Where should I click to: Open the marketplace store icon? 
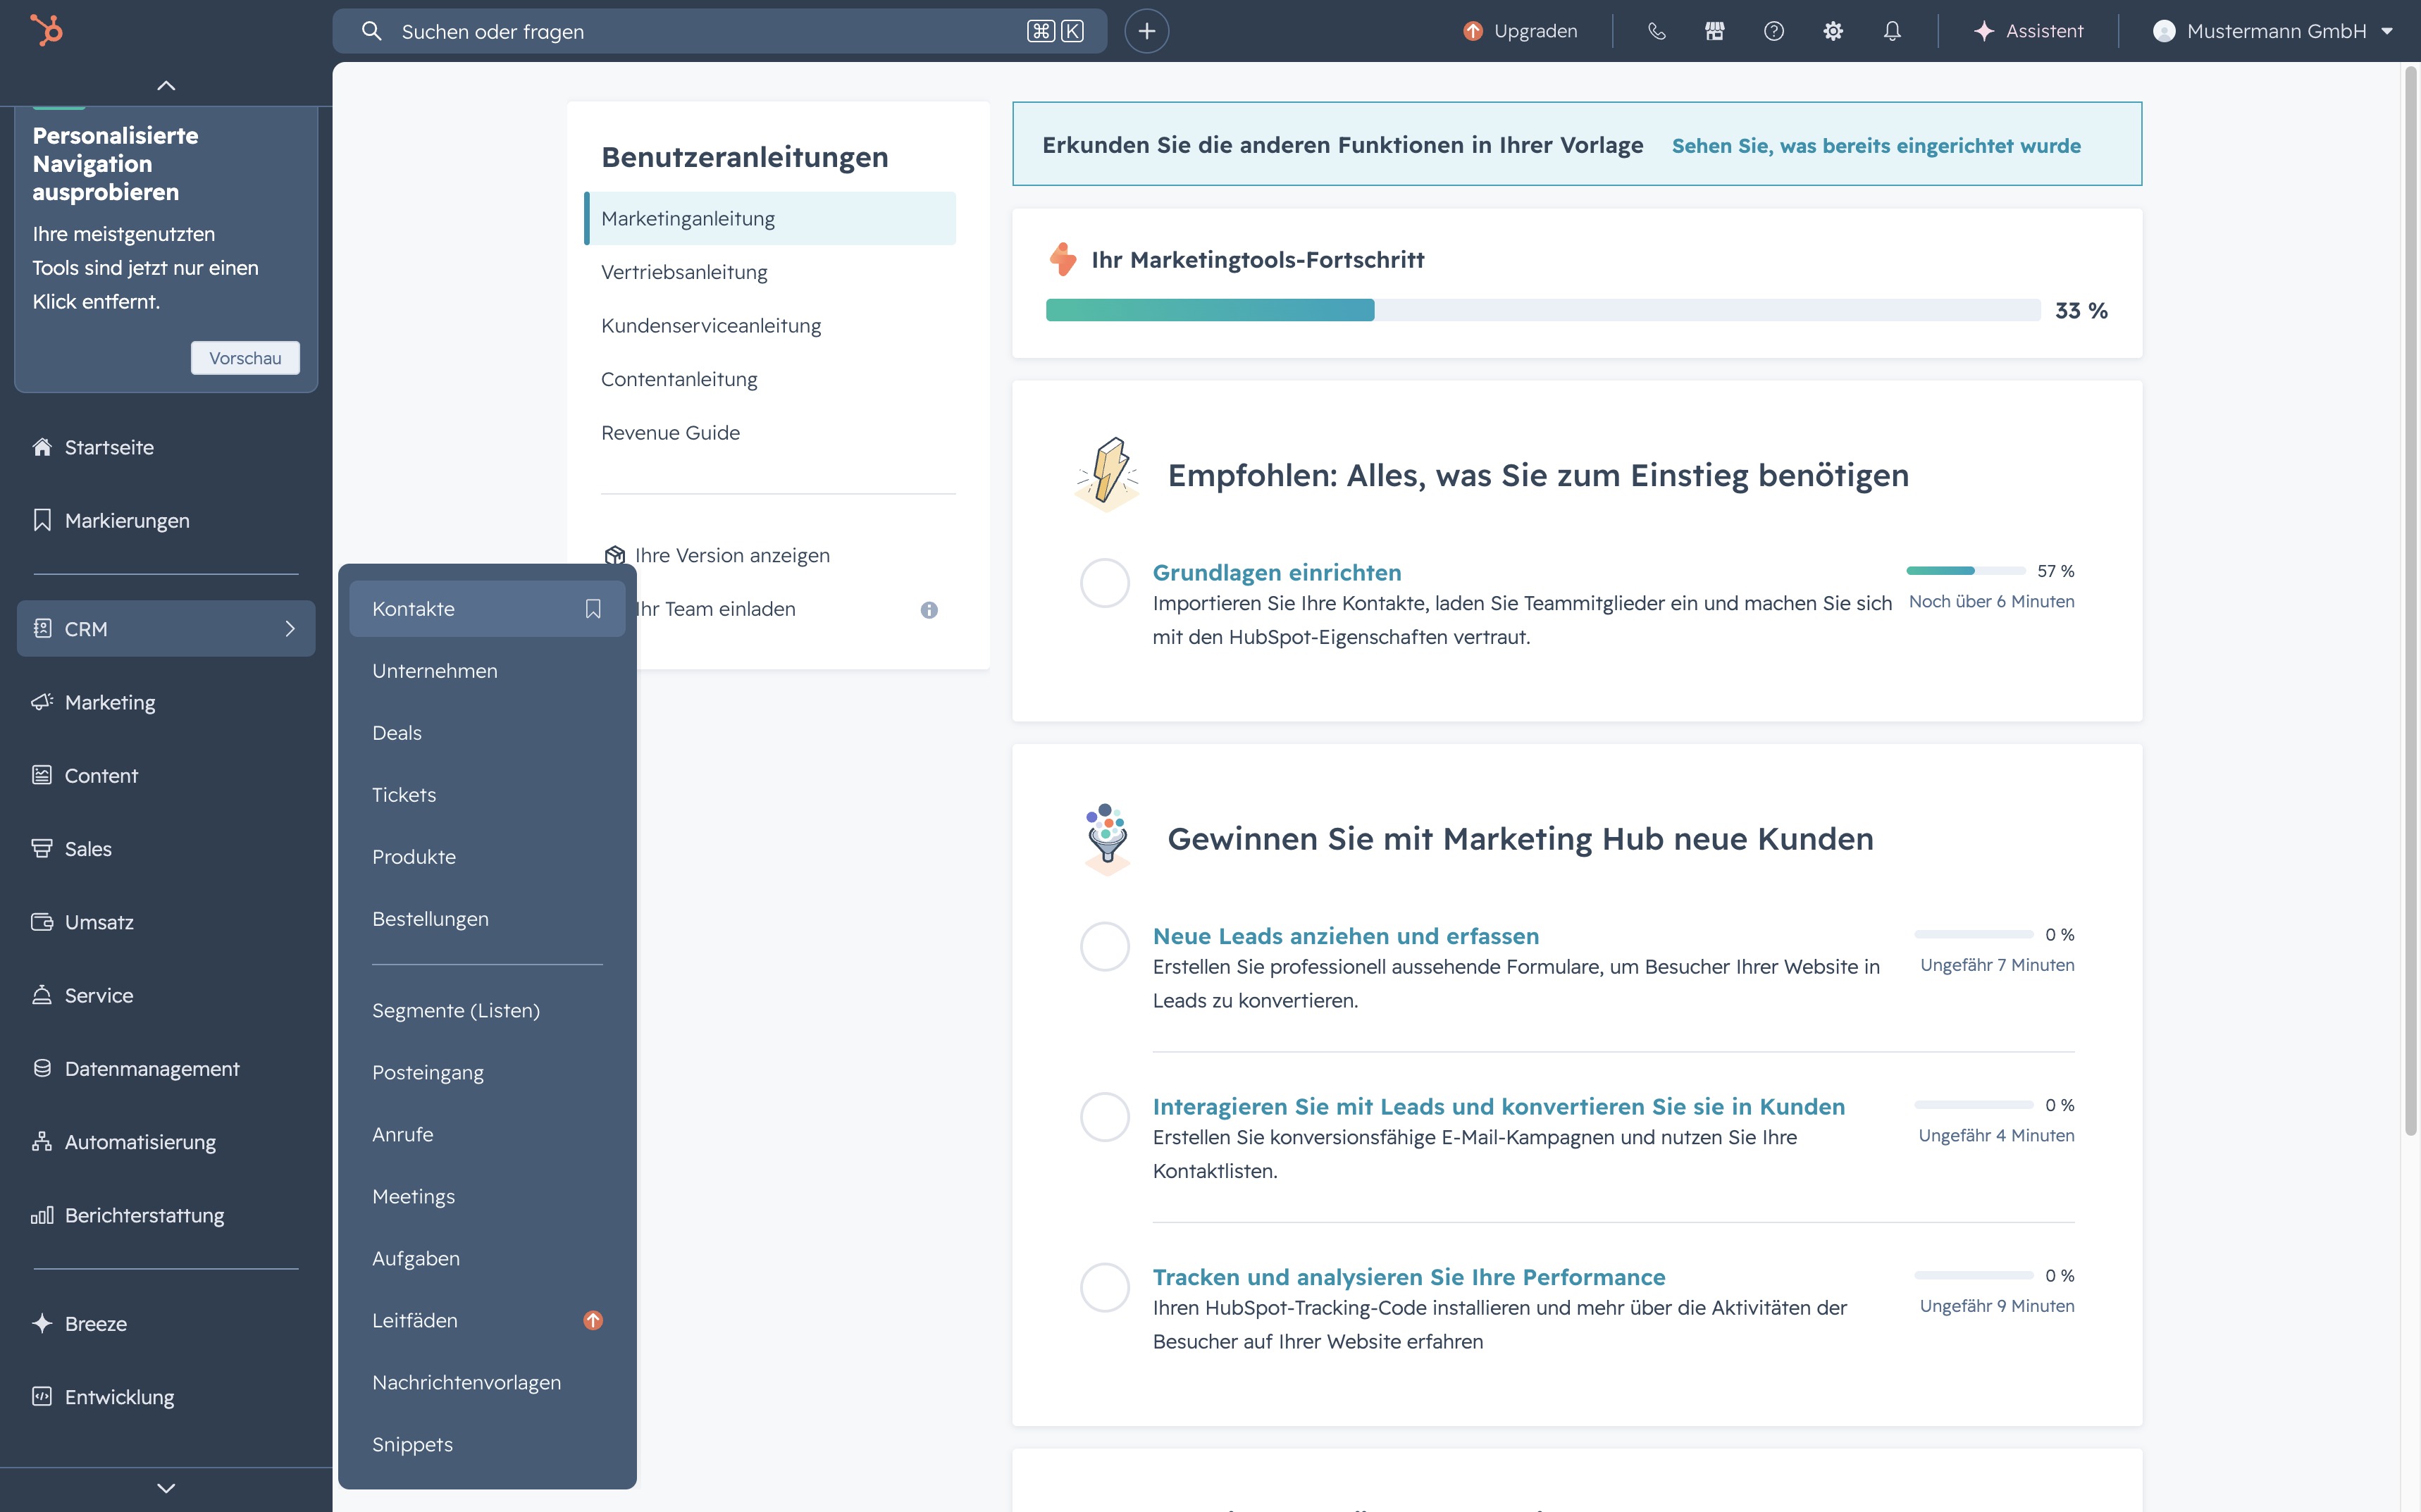pos(1715,31)
